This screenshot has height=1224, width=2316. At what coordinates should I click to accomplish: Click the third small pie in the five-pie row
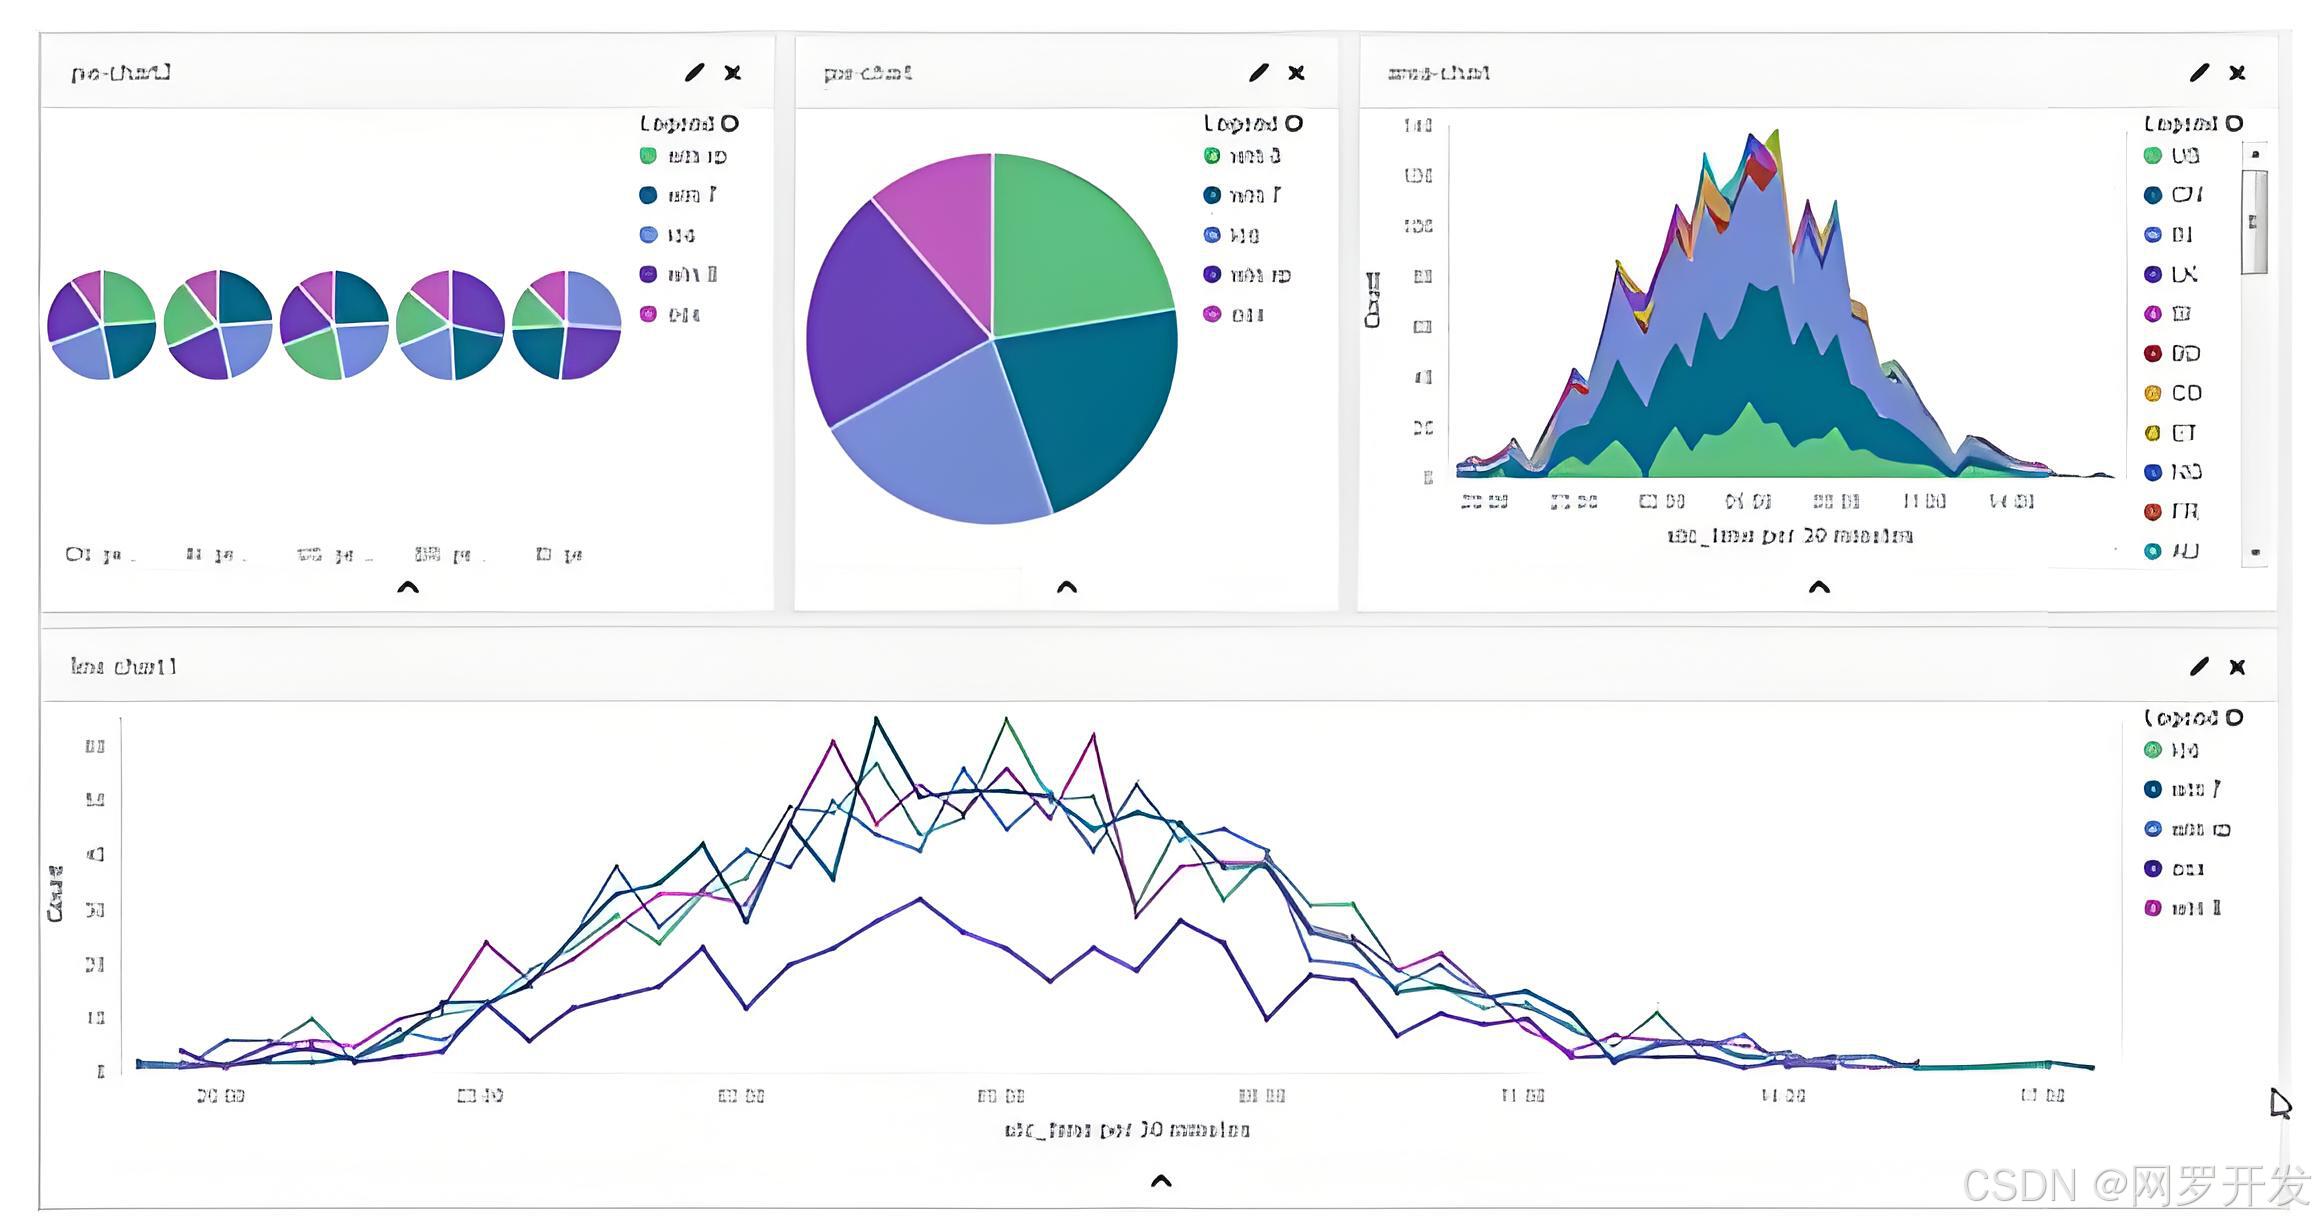(x=334, y=324)
